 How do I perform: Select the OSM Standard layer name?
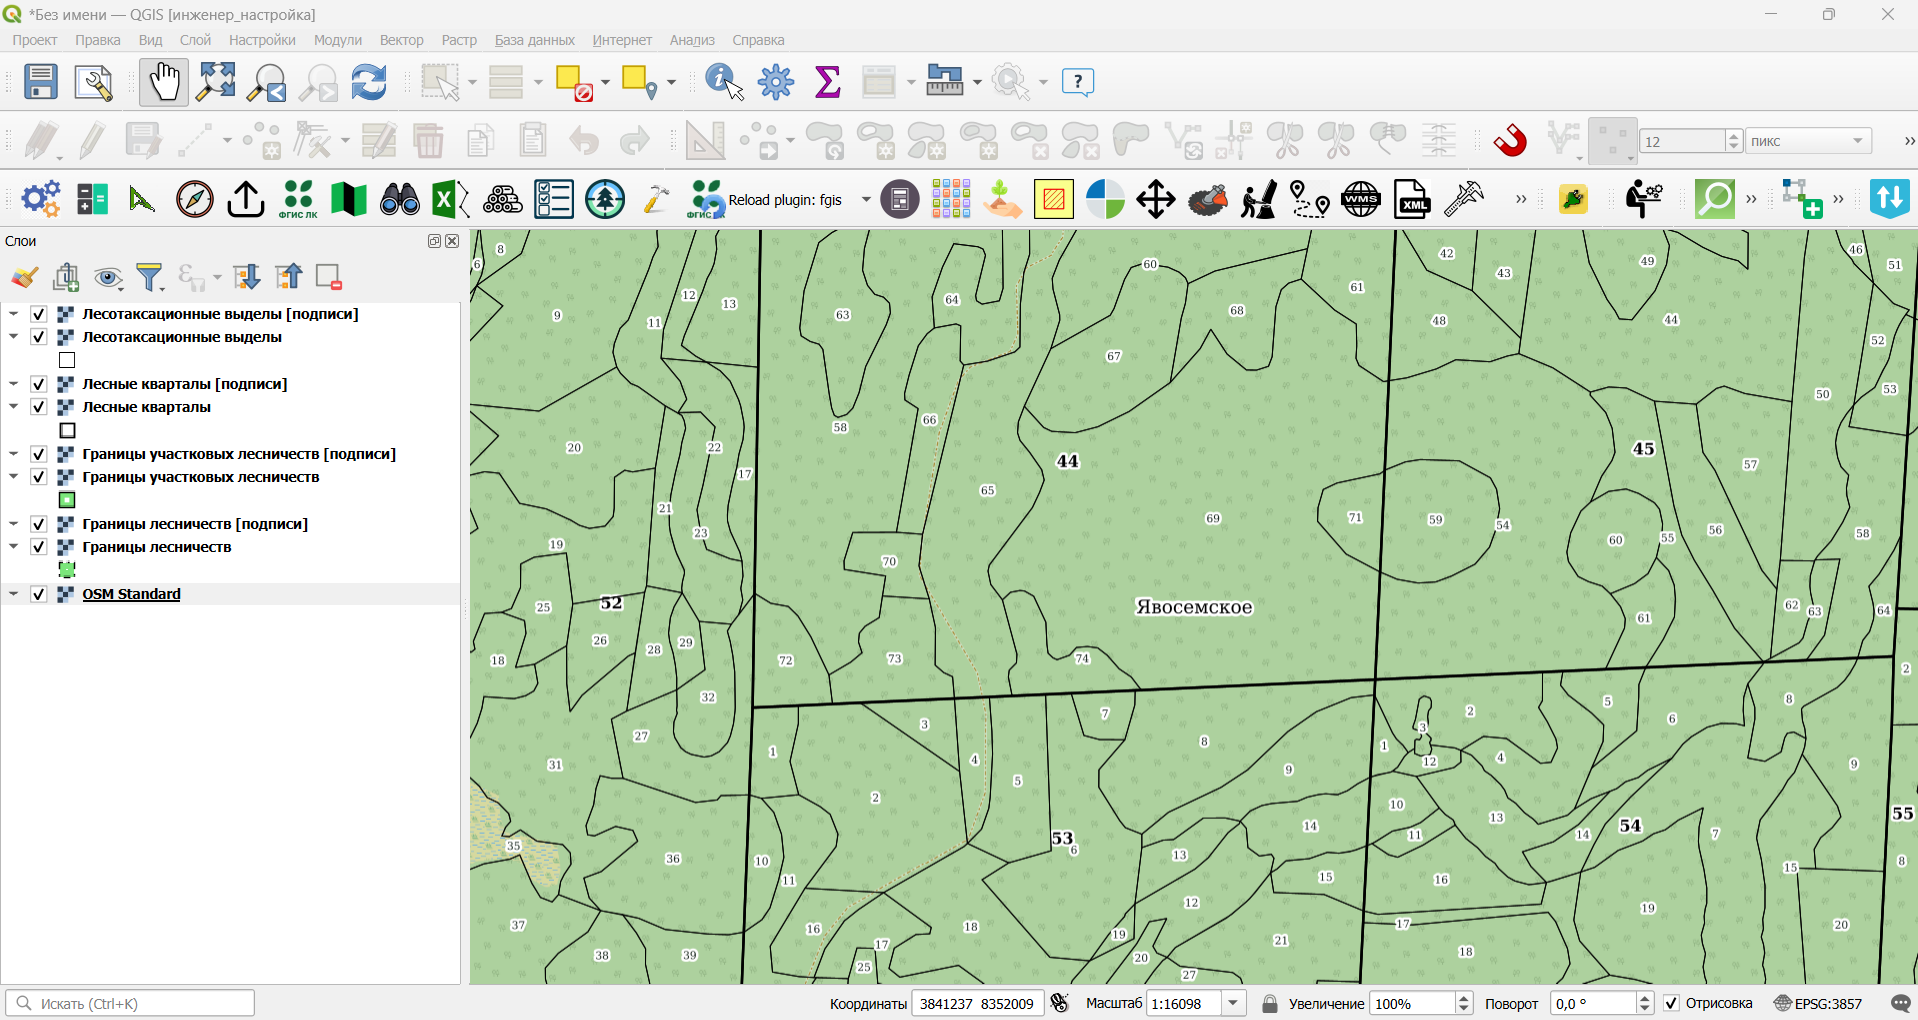pos(131,594)
